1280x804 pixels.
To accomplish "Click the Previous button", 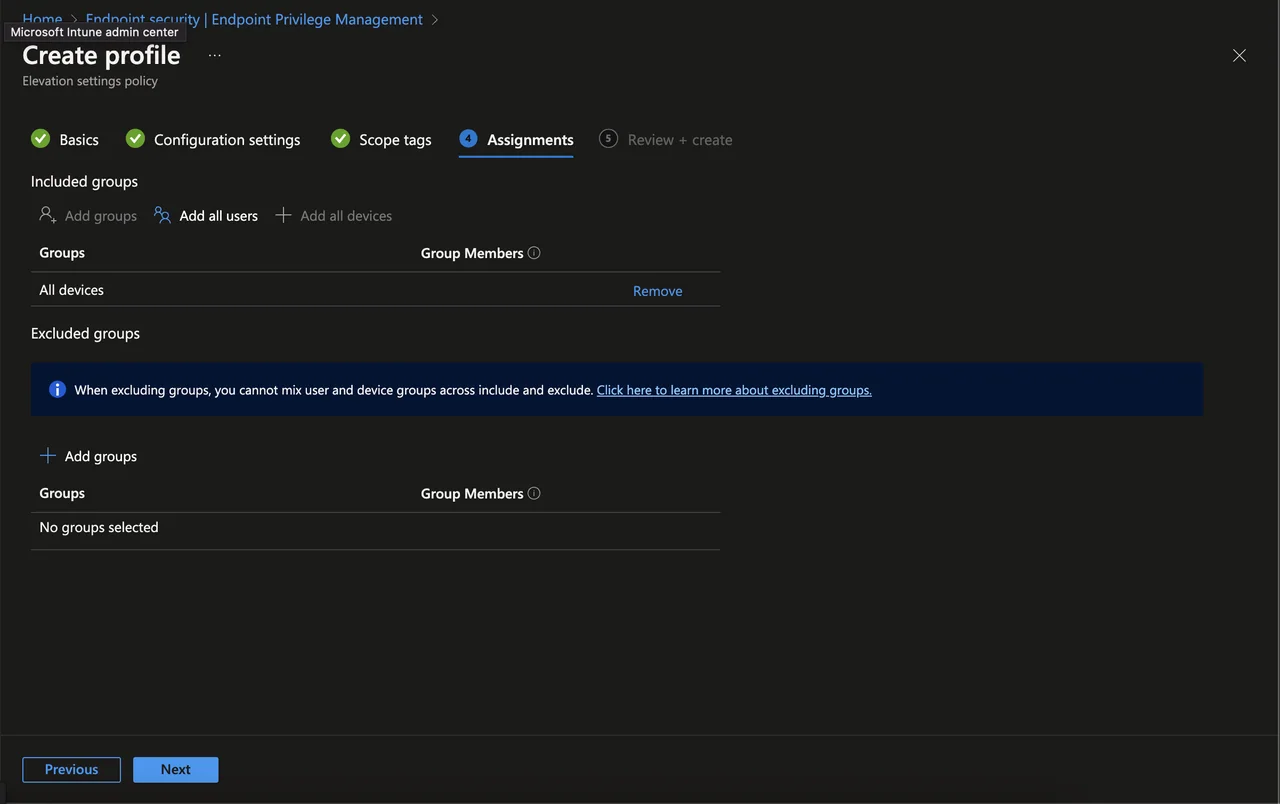I will point(71,769).
